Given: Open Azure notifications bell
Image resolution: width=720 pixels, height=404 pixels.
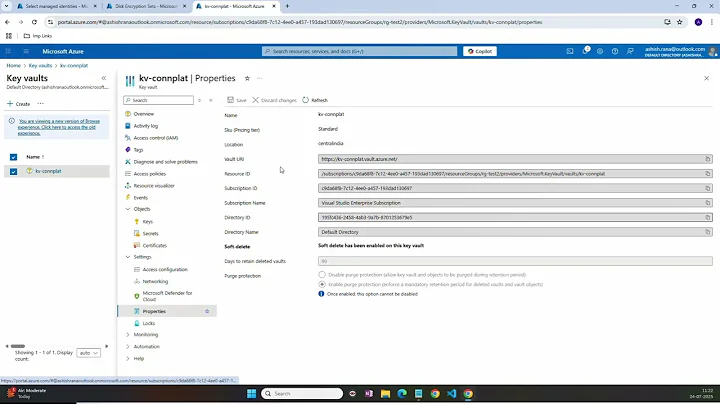Looking at the screenshot, I should coord(585,51).
